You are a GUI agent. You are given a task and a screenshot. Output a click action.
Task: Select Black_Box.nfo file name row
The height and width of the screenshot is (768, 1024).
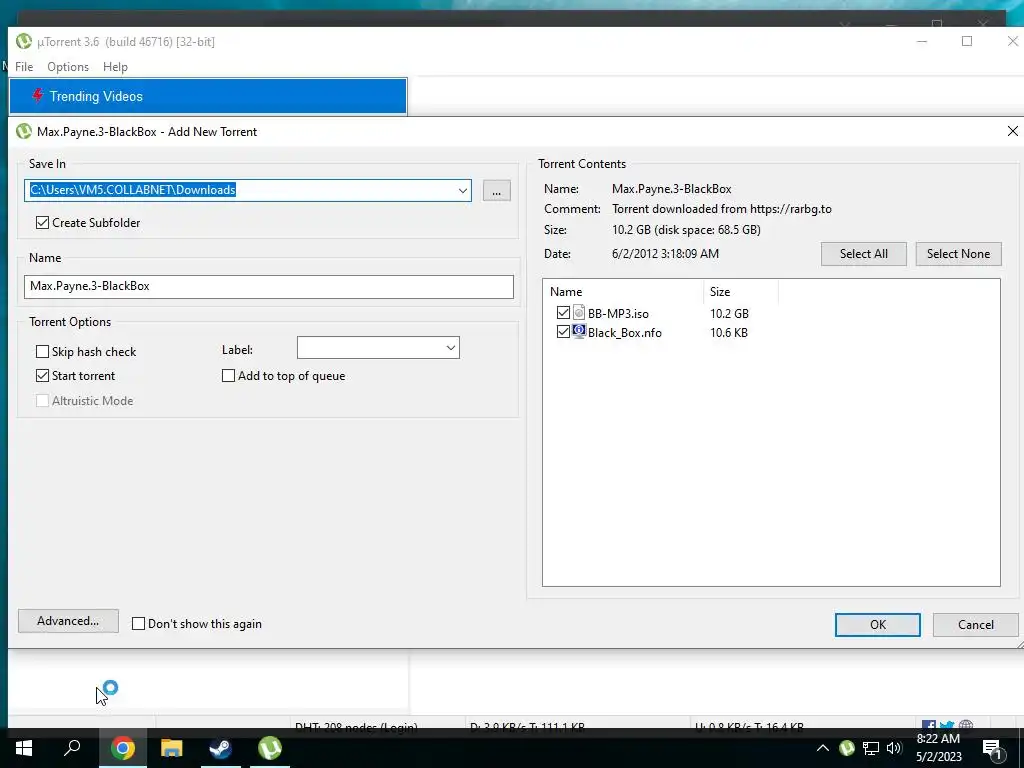pos(624,332)
